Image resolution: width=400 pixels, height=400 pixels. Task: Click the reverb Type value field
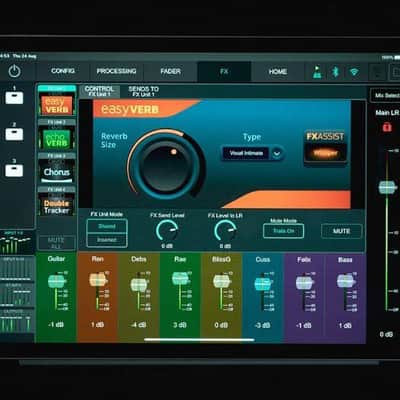pos(246,153)
